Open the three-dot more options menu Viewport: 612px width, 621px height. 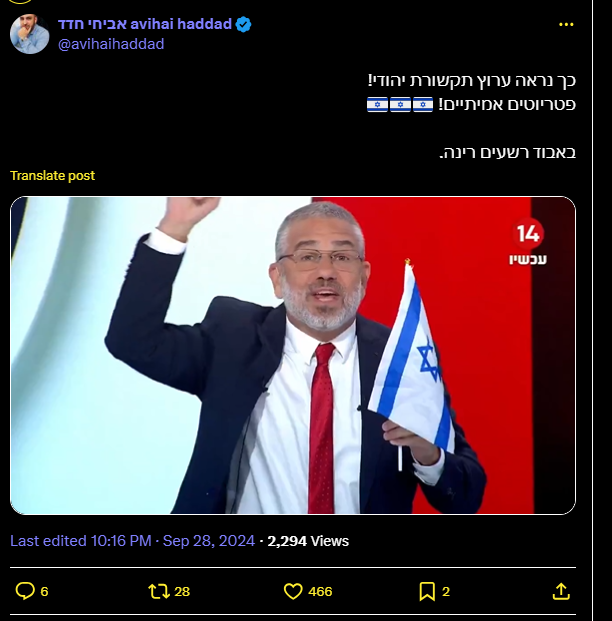[x=566, y=25]
